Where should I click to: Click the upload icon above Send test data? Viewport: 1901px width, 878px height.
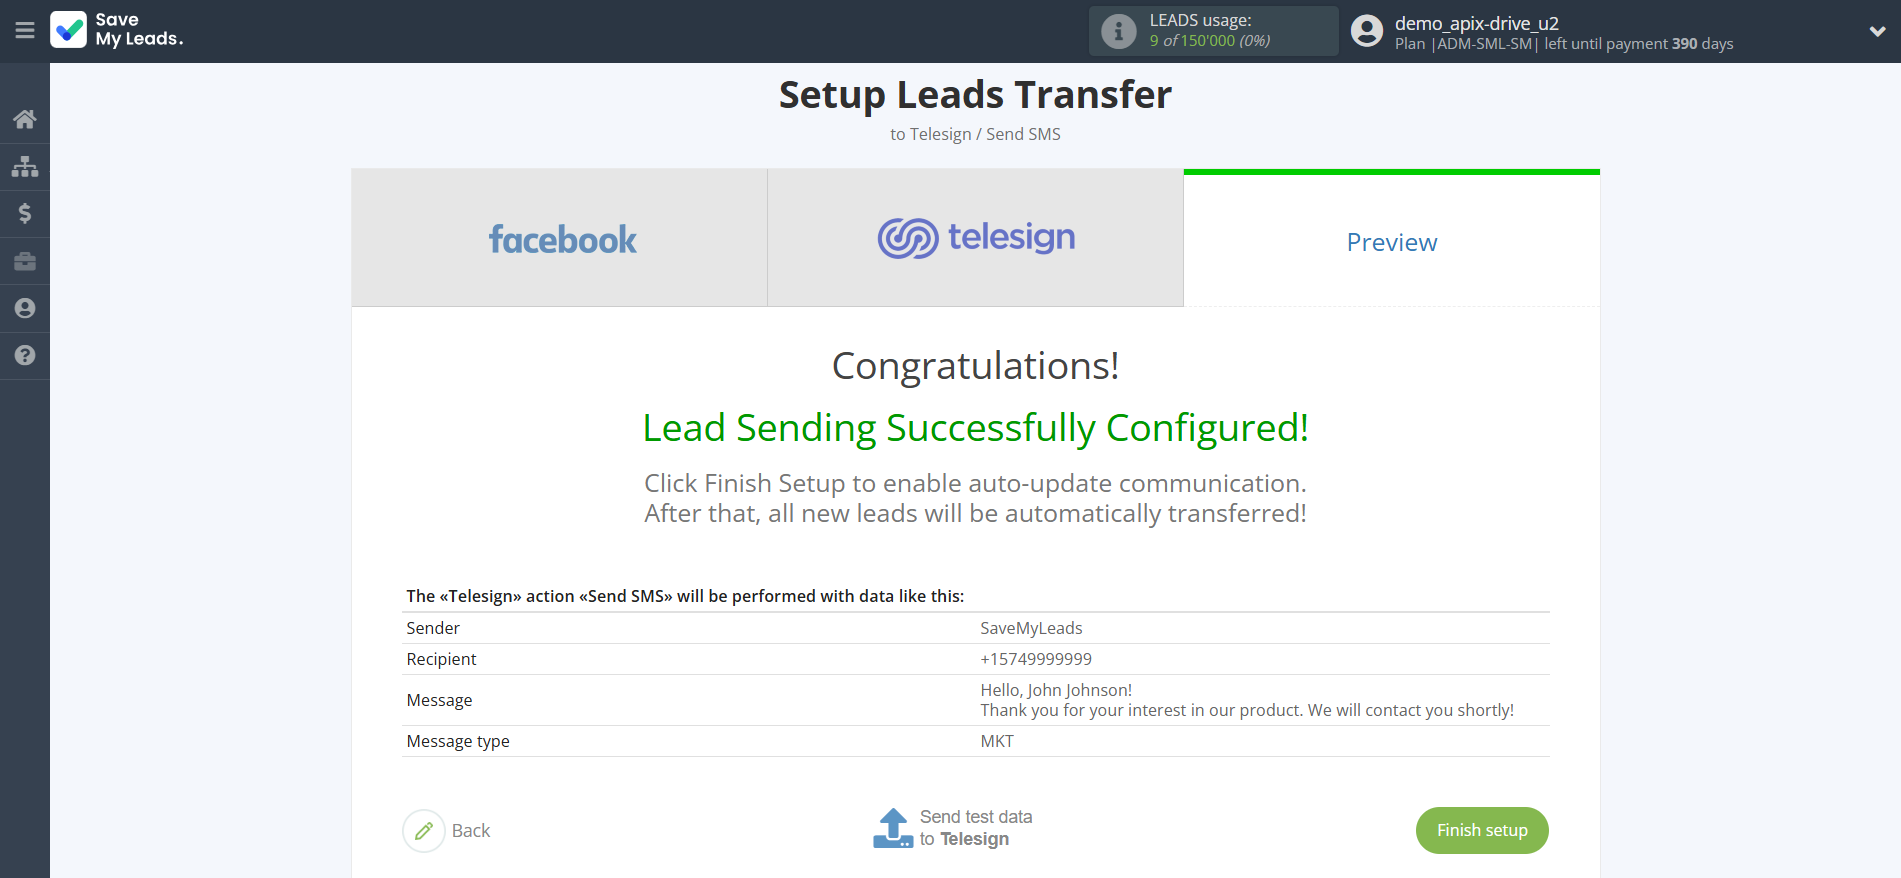893,828
